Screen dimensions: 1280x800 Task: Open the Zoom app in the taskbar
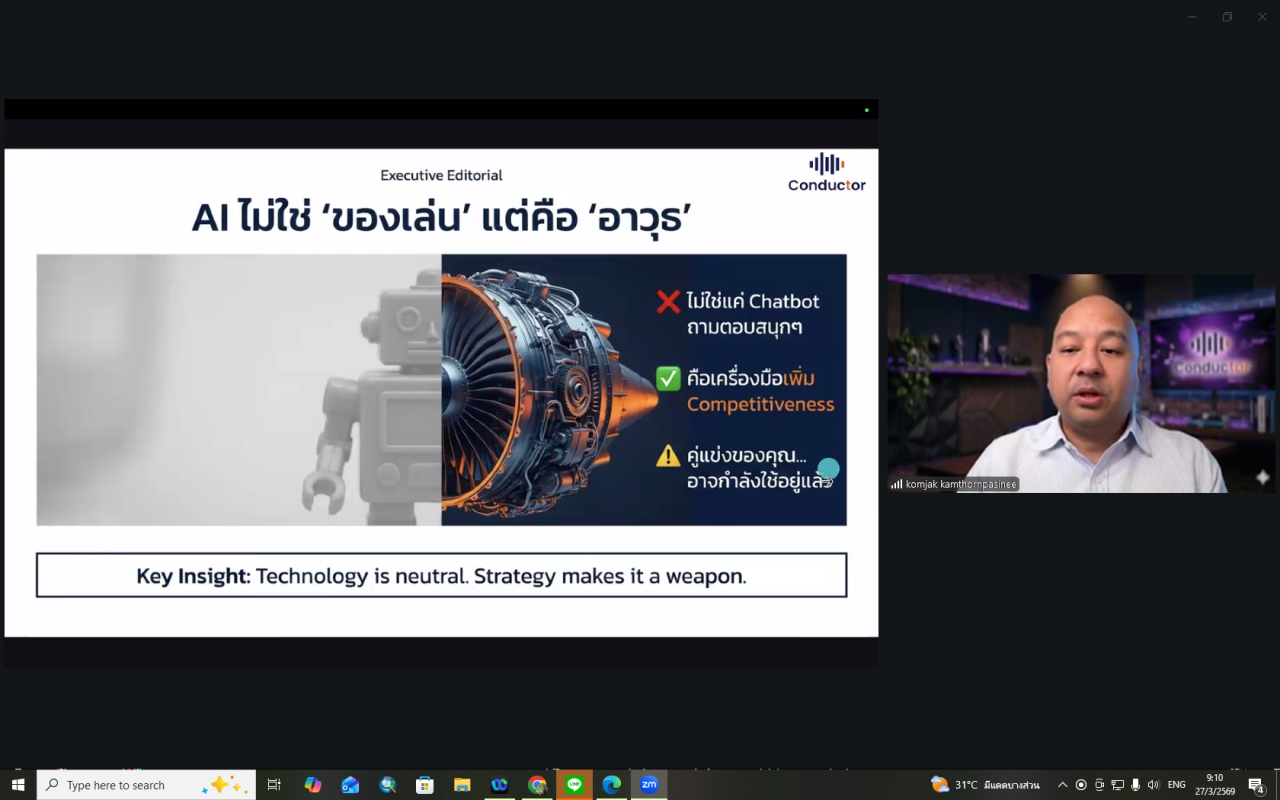click(x=649, y=785)
